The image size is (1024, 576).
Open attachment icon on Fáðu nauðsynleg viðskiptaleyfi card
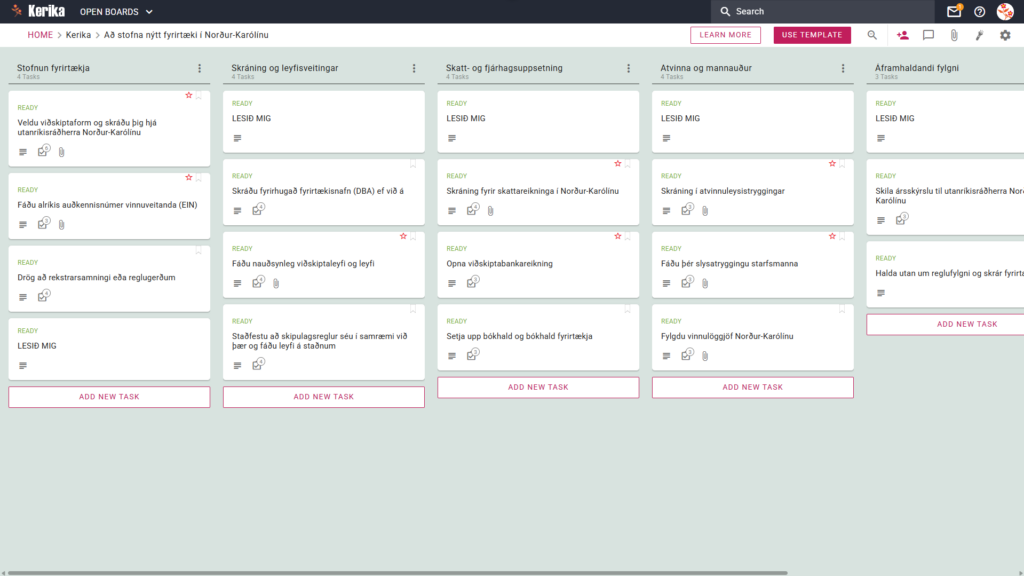276,283
